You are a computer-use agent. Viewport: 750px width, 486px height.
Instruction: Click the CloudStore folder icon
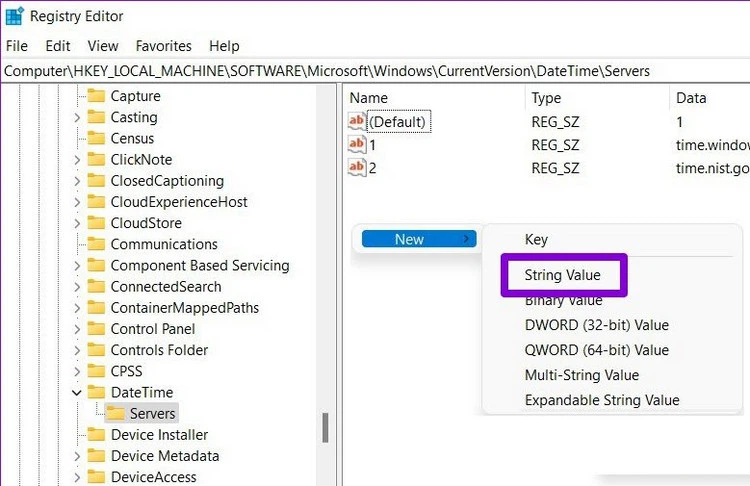click(96, 223)
